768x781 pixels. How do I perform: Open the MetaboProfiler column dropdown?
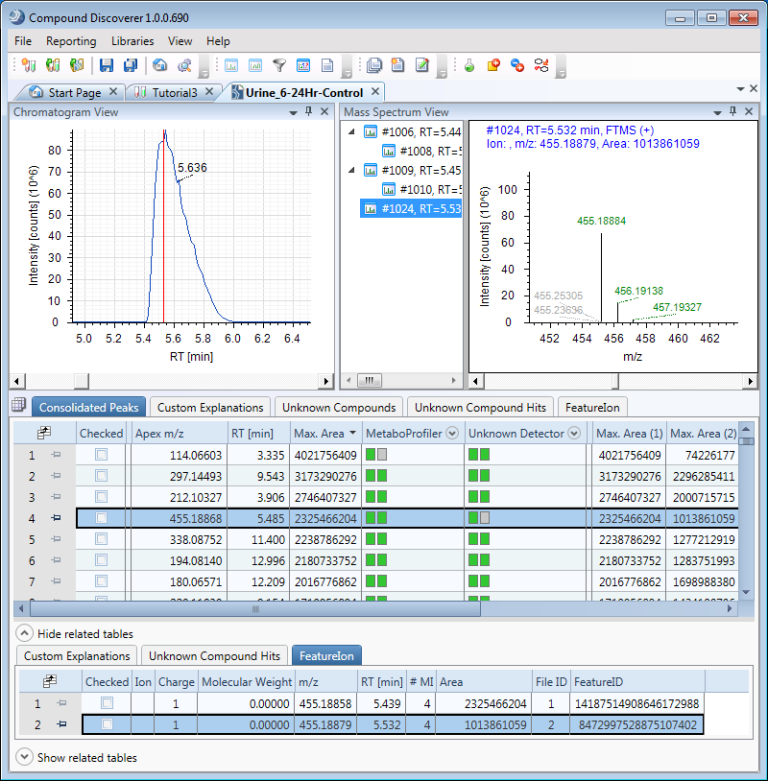coord(452,433)
